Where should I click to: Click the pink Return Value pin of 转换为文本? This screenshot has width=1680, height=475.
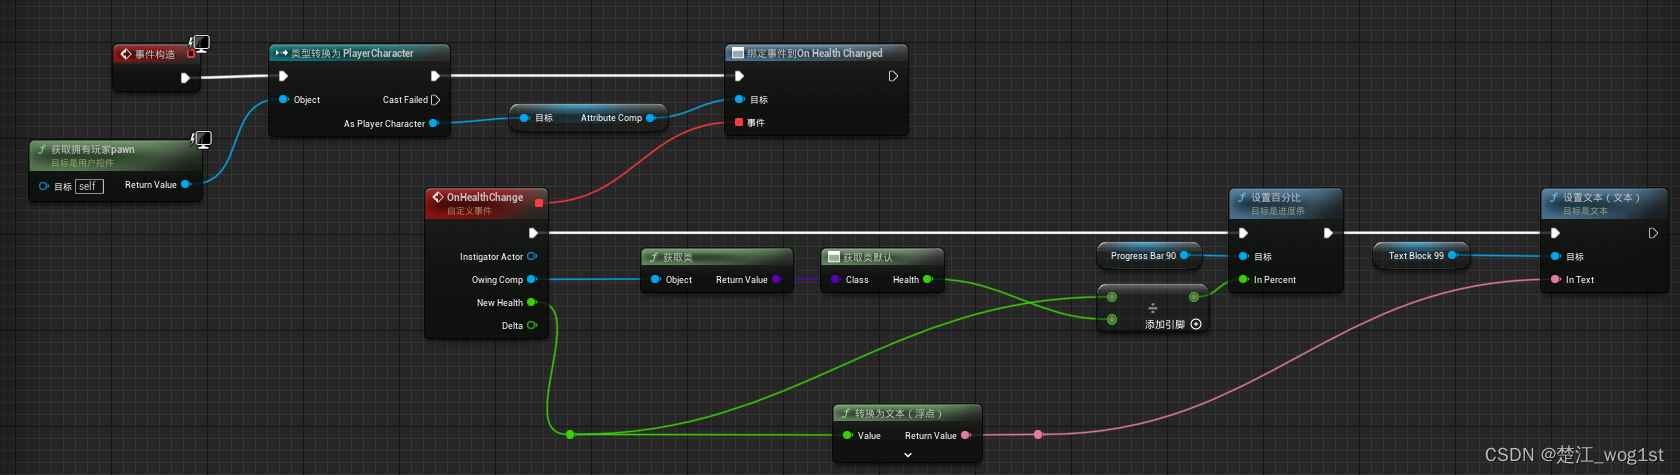[x=965, y=436]
